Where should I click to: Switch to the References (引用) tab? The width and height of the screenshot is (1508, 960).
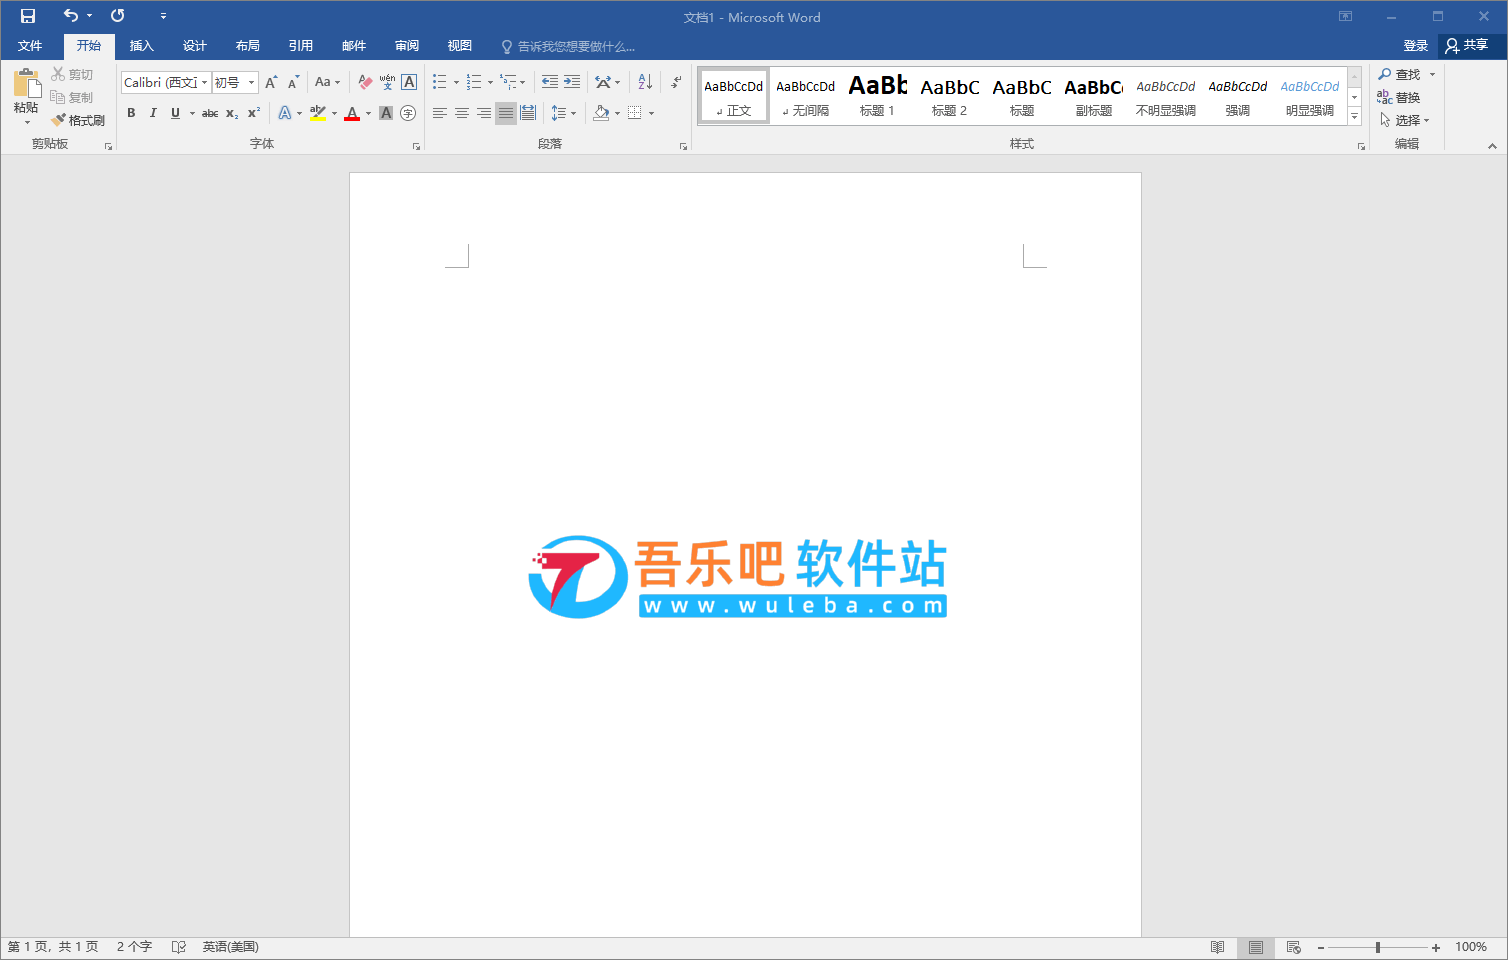tap(301, 46)
